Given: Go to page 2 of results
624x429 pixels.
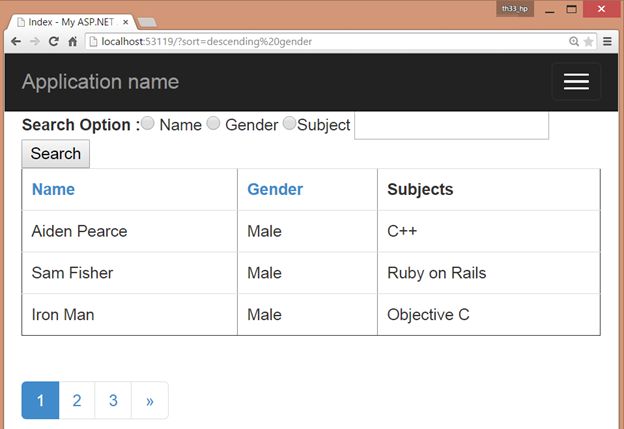Looking at the screenshot, I should 77,400.
